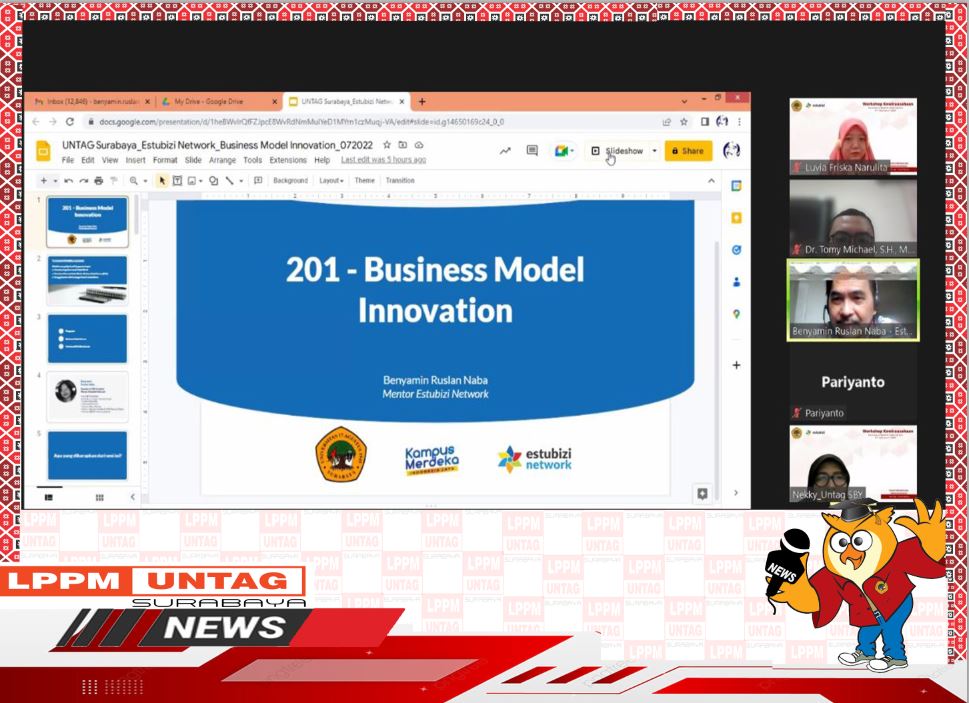The image size is (969, 703).
Task: Open the Shape tool menu
Action: click(213, 180)
